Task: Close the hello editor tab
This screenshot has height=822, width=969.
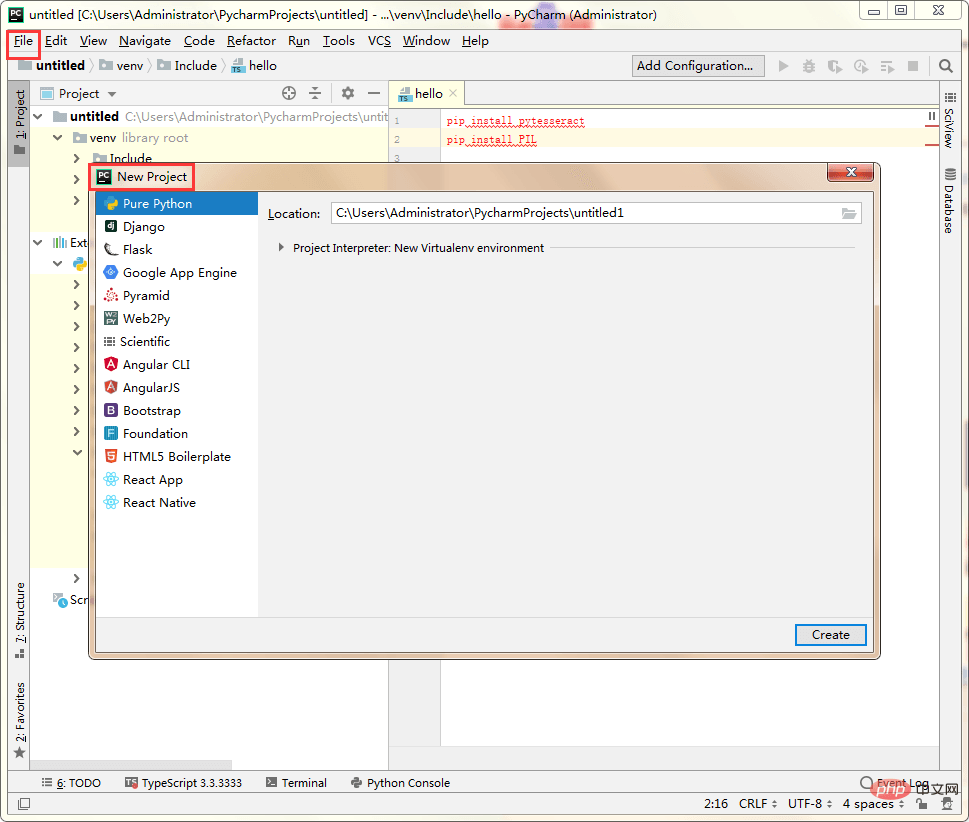Action: [x=453, y=93]
